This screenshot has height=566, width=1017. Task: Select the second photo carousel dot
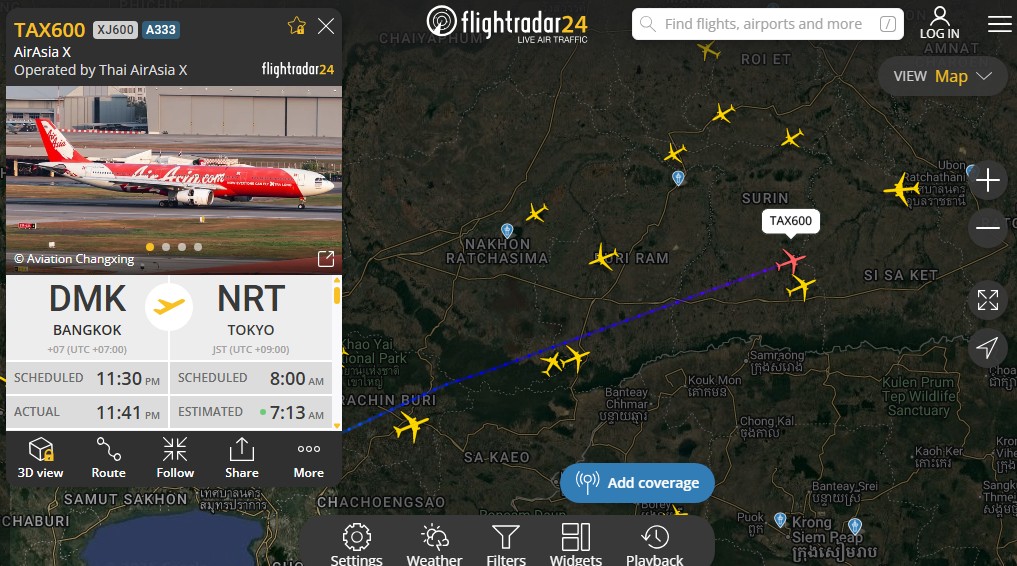coord(166,247)
